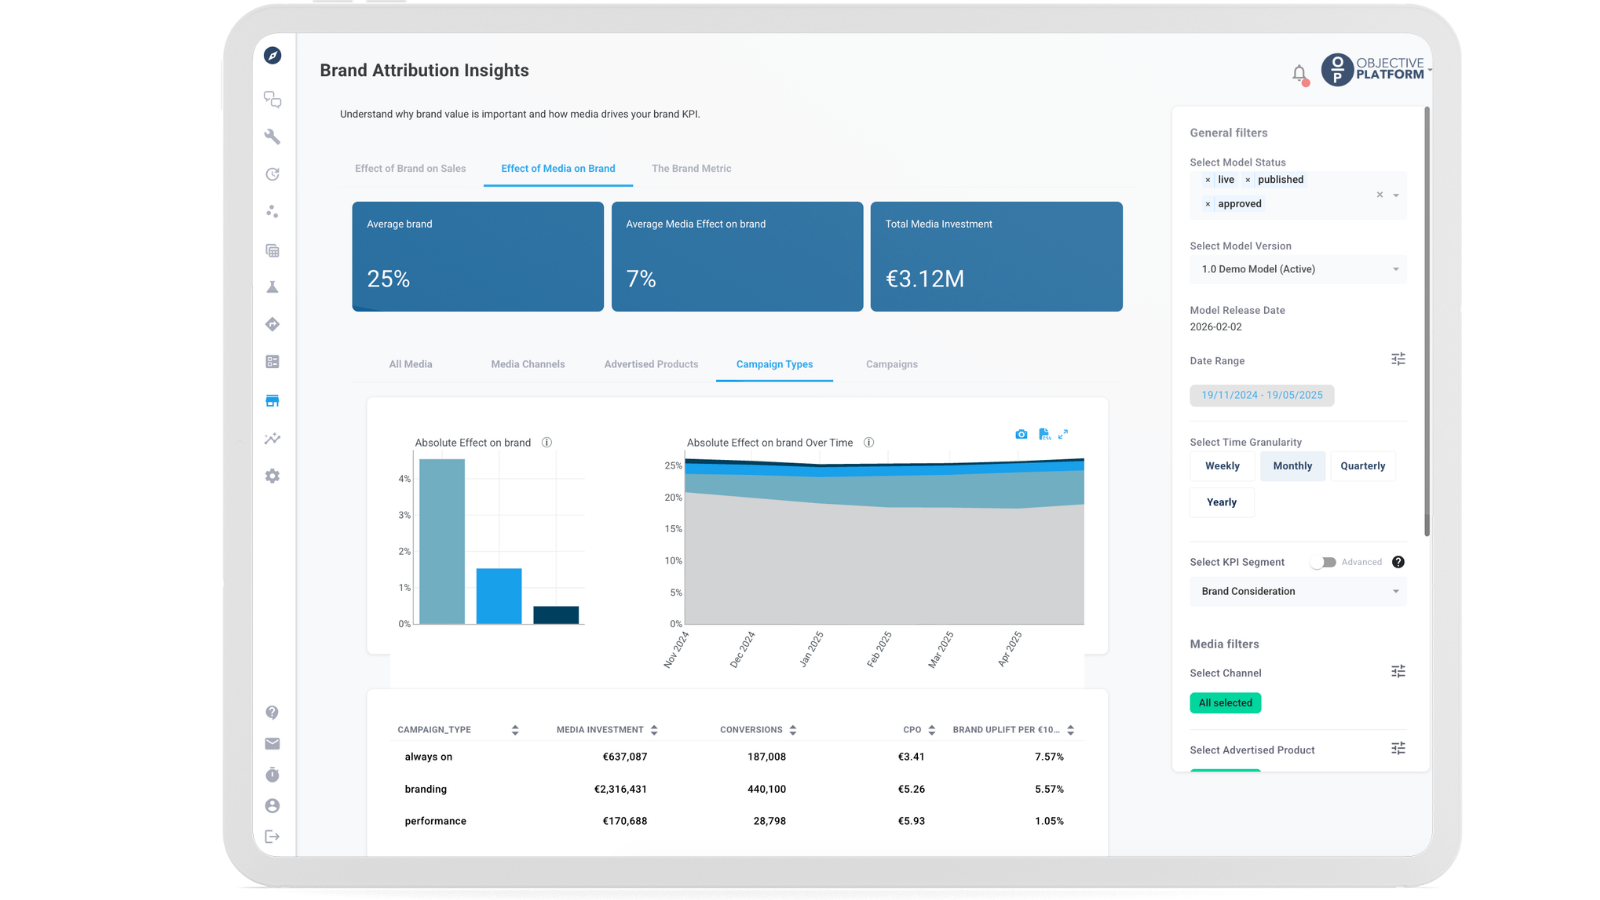The image size is (1600, 900).
Task: Open the Select Model Version dropdown
Action: 1298,269
